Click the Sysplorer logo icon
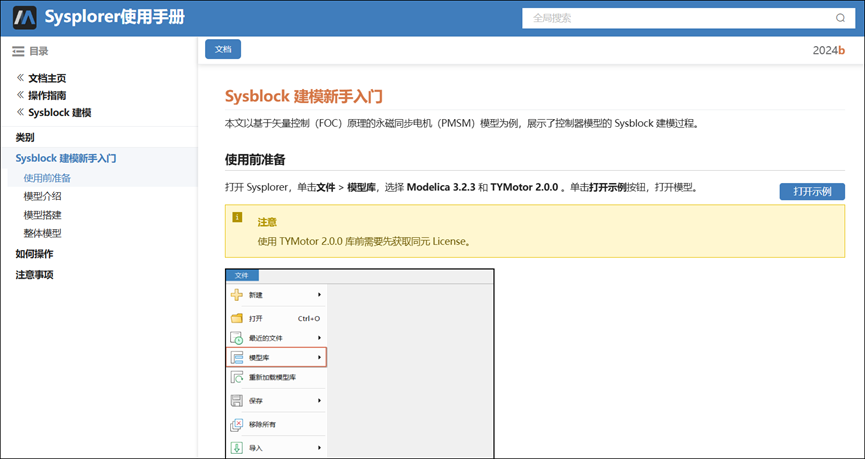Viewport: 865px width, 459px height. point(25,18)
